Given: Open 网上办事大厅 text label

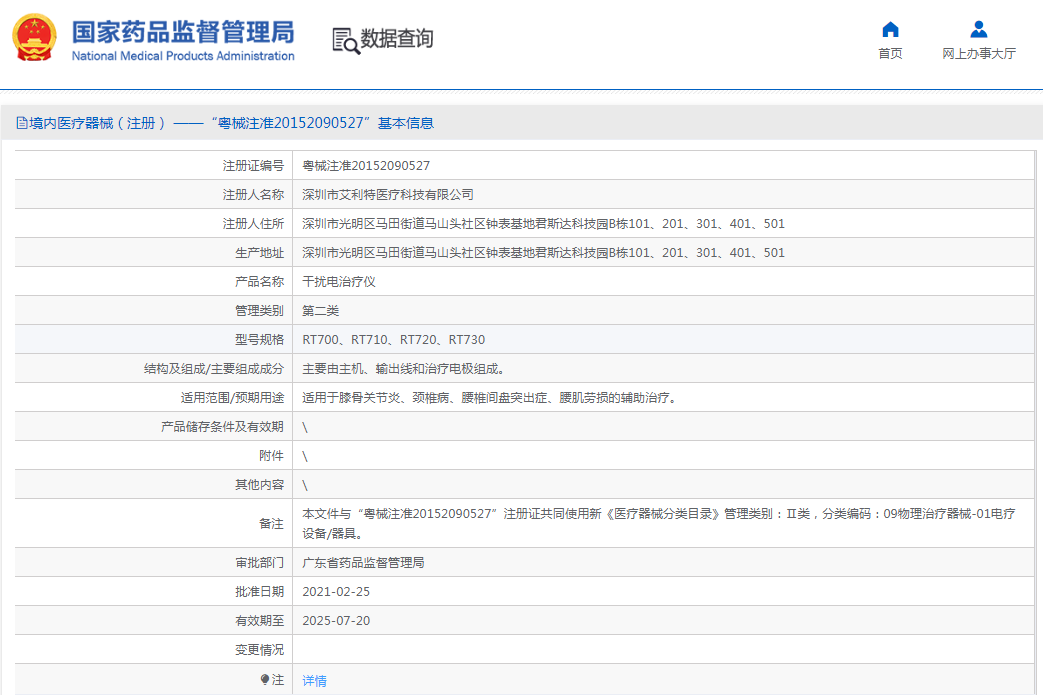Looking at the screenshot, I should [x=978, y=54].
